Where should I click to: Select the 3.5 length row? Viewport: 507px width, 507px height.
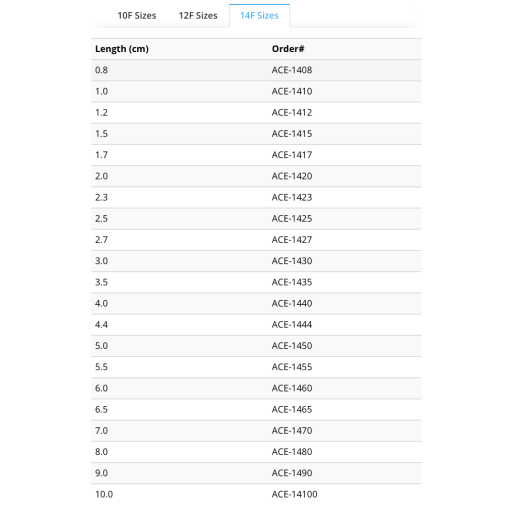(256, 282)
